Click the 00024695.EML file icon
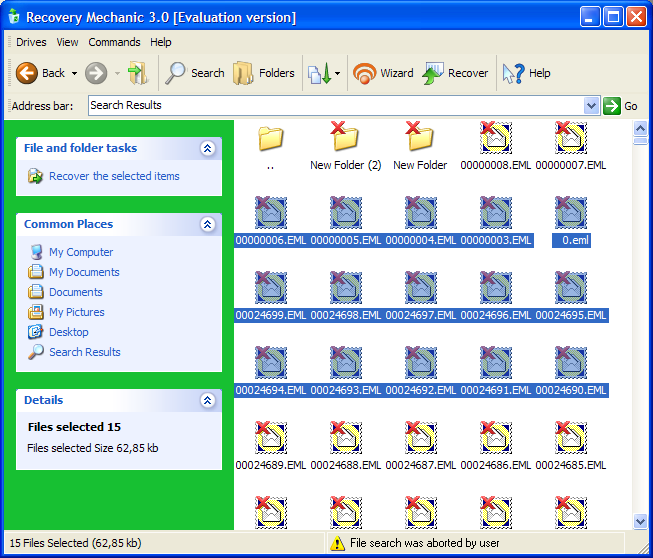Image resolution: width=653 pixels, height=558 pixels. pos(571,287)
